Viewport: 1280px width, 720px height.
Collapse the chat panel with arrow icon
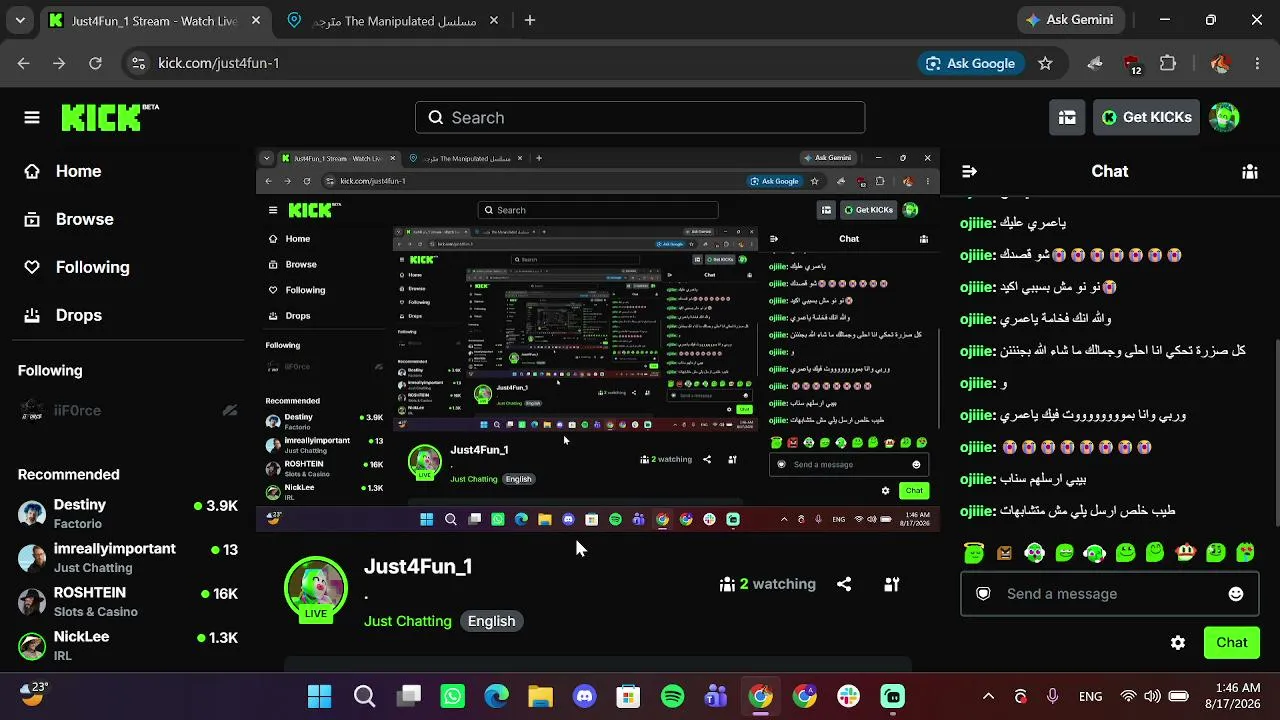(x=969, y=172)
